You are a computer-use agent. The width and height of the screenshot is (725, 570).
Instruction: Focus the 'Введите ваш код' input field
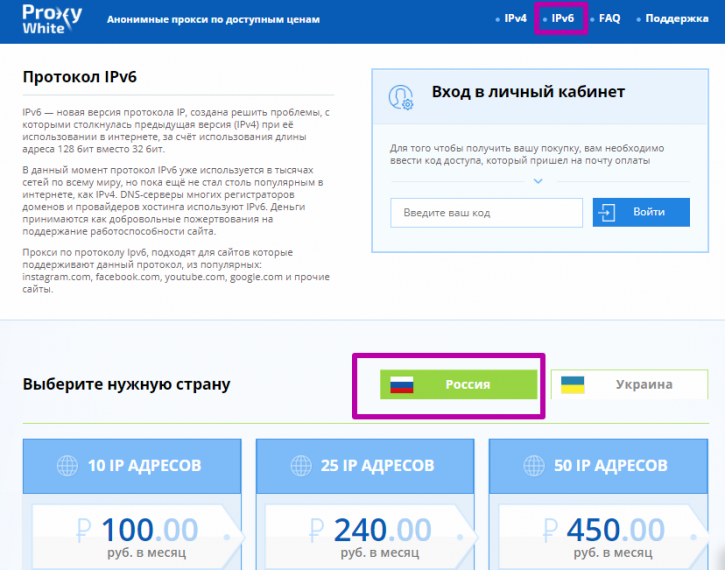click(x=486, y=213)
